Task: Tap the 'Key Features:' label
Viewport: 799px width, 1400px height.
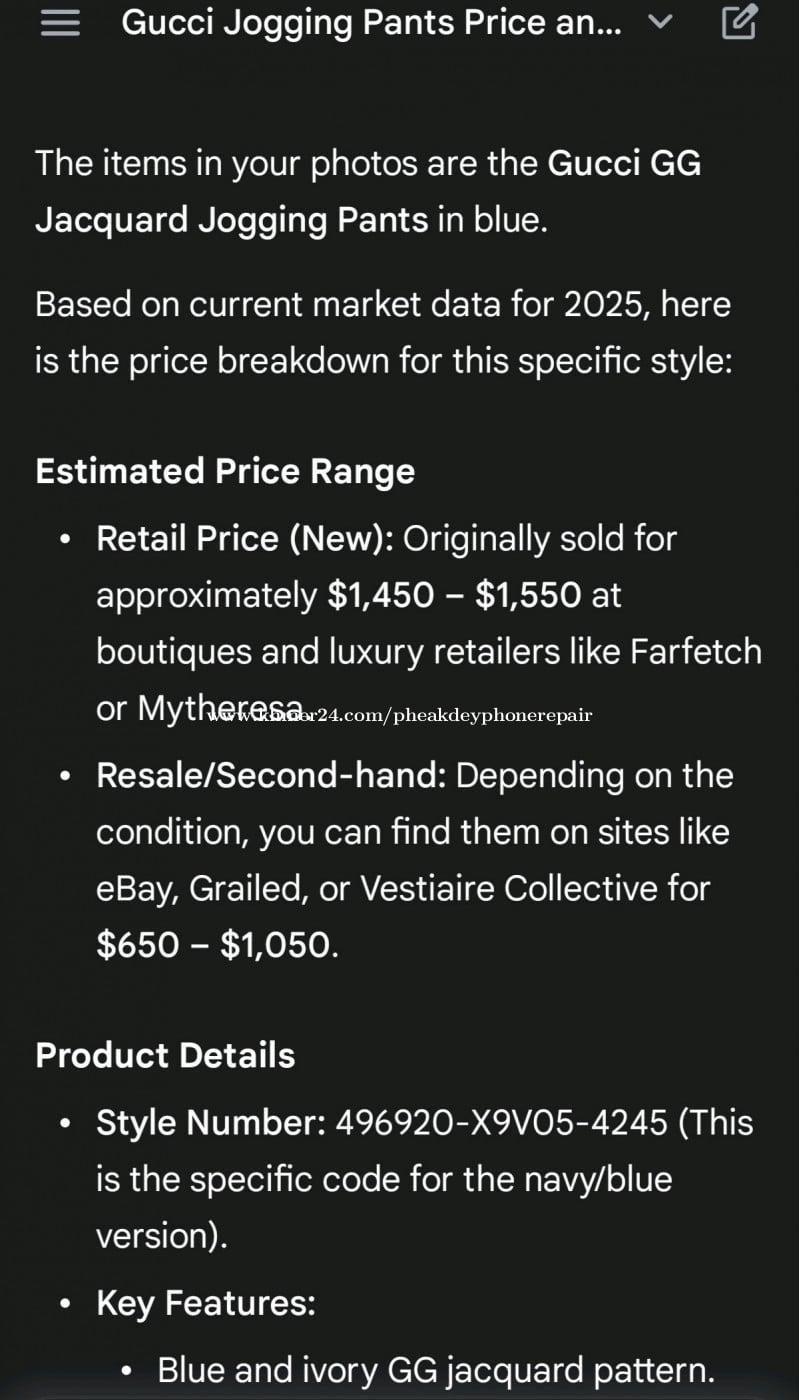Action: [206, 1303]
